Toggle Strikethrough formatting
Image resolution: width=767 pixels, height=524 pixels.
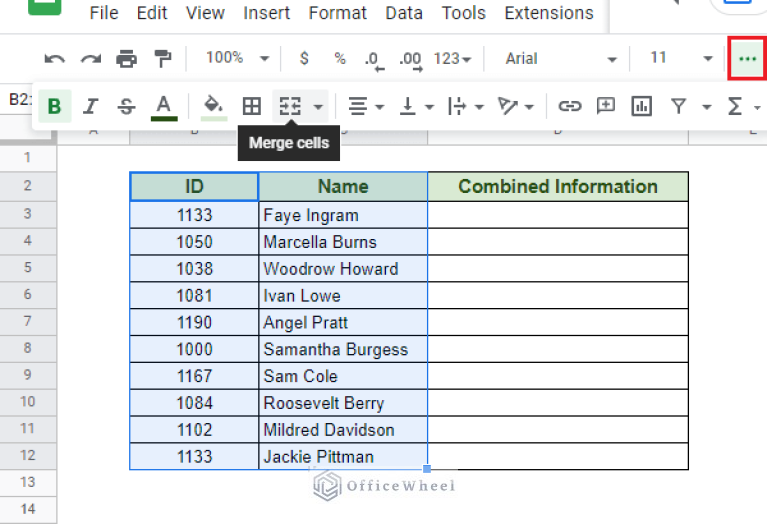point(126,106)
